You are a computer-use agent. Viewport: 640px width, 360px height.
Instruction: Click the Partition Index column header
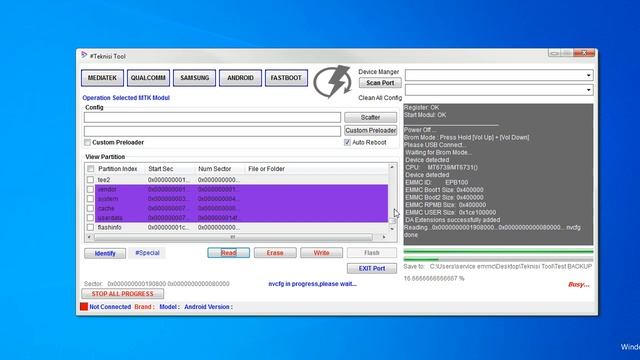coord(118,169)
